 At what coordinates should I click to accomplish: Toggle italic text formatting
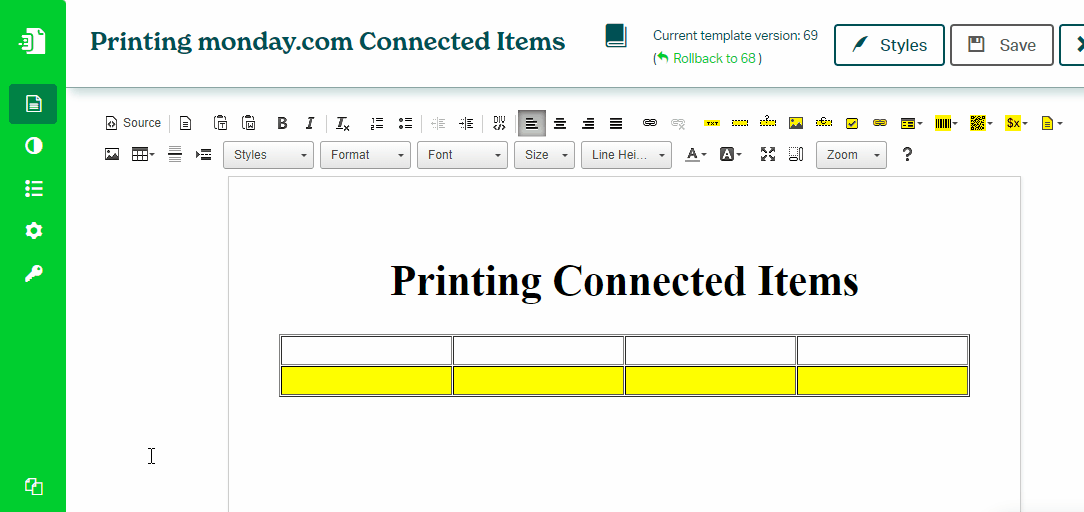point(310,123)
